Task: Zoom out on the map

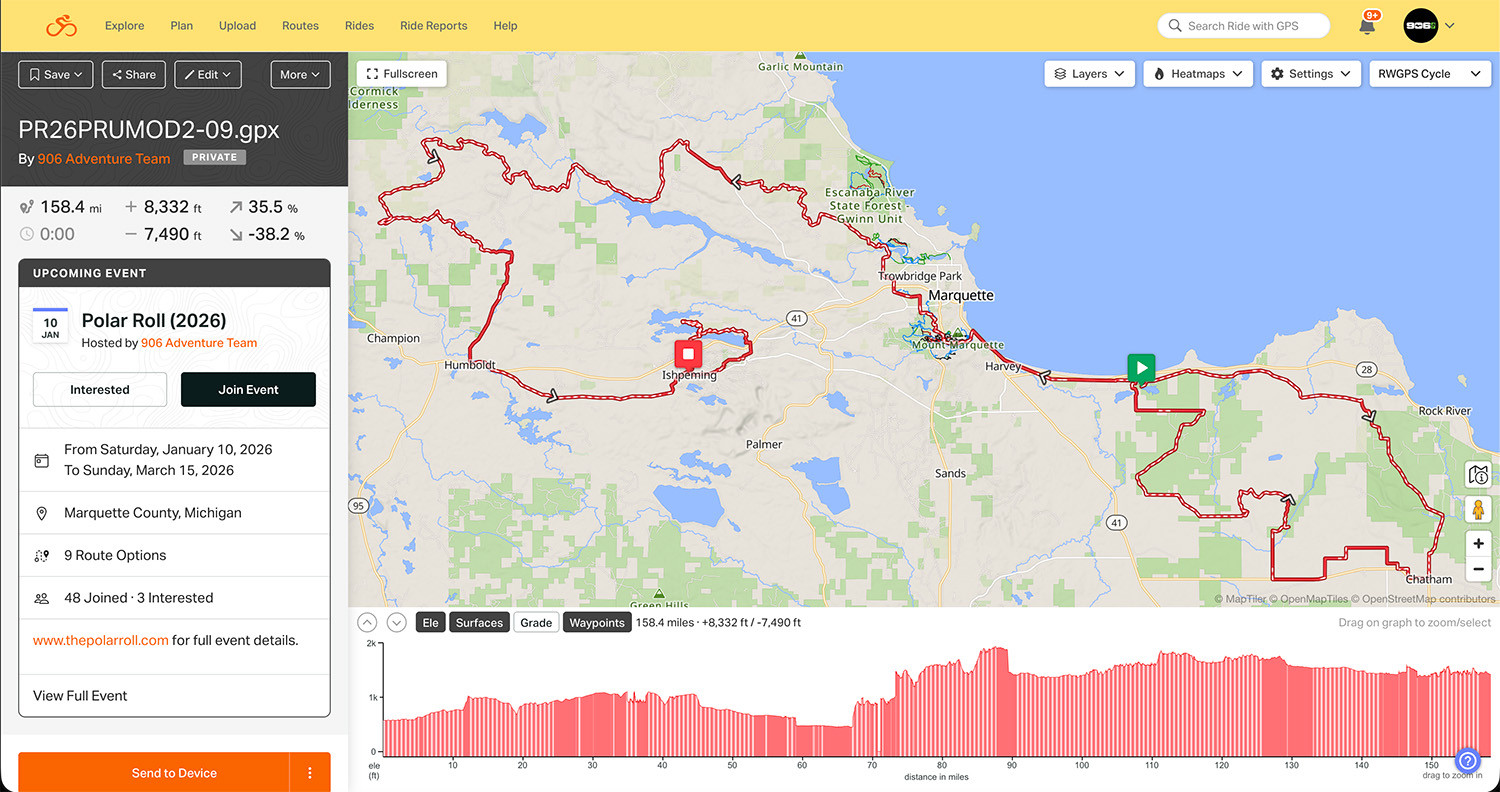Action: pyautogui.click(x=1478, y=569)
